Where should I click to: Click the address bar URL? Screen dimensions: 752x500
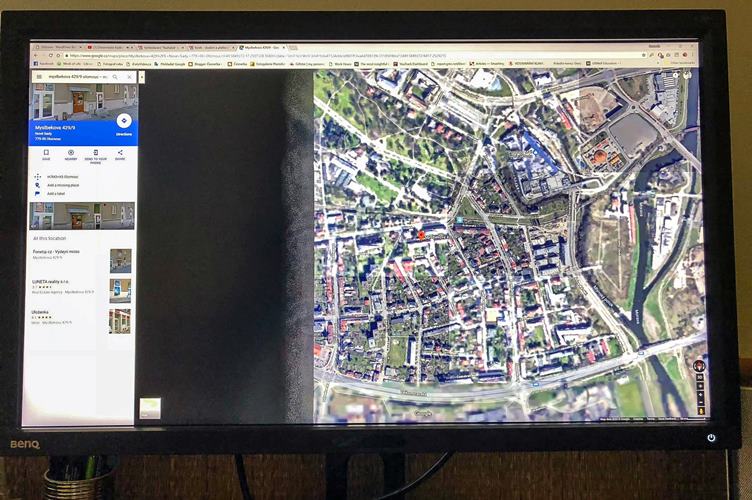(x=355, y=56)
